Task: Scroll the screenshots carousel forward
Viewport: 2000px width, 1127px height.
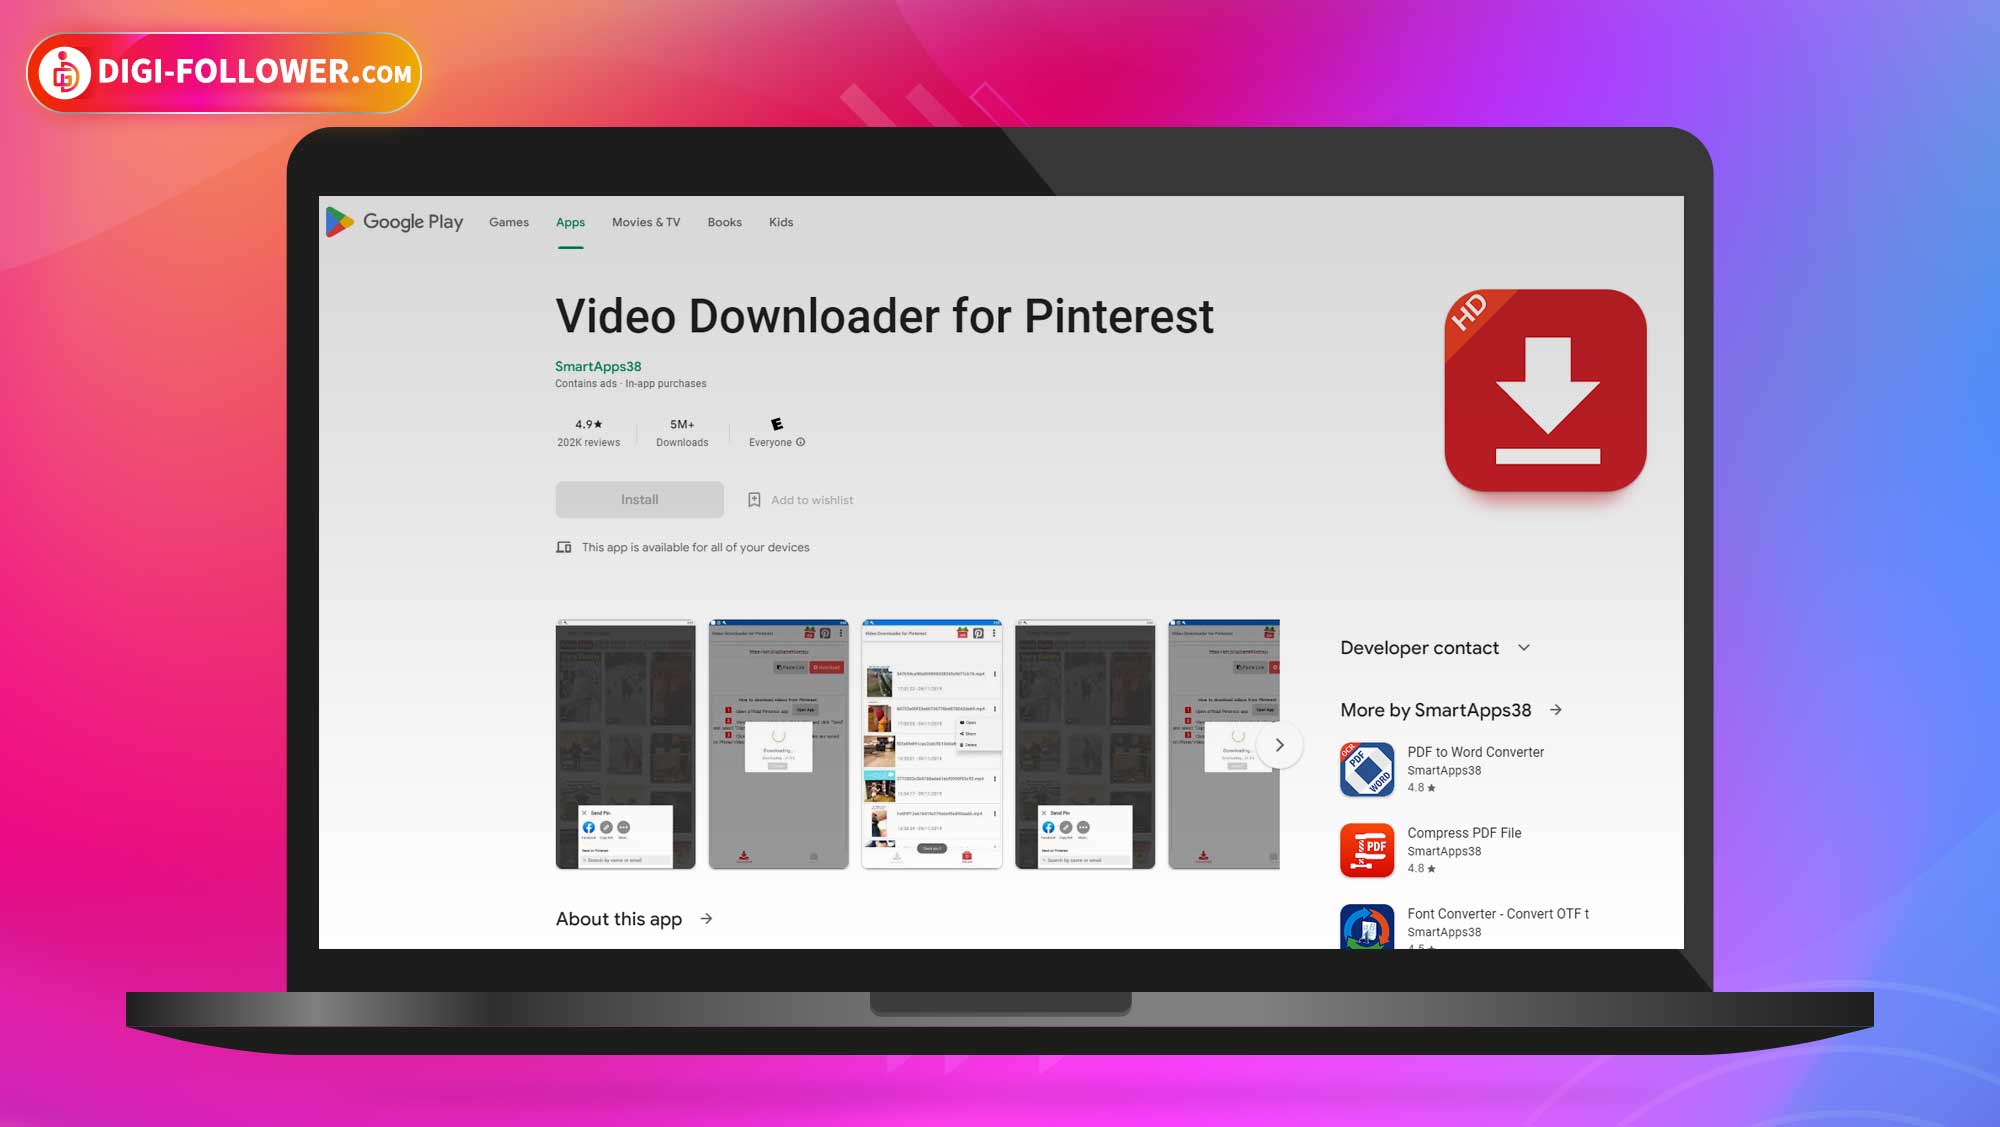Action: coord(1277,744)
